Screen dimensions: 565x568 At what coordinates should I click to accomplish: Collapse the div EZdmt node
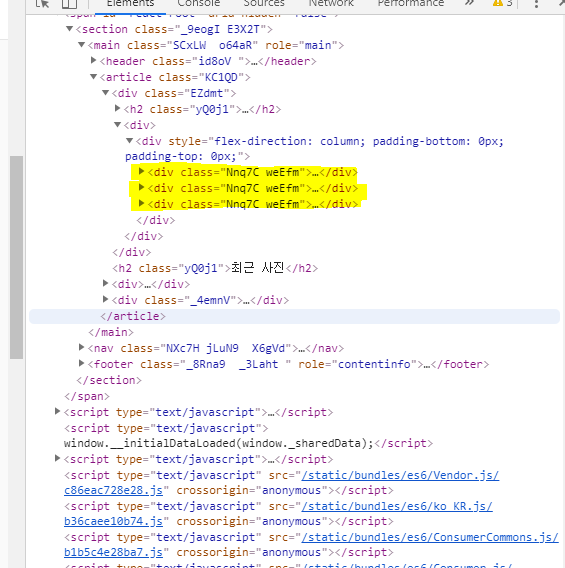105,92
